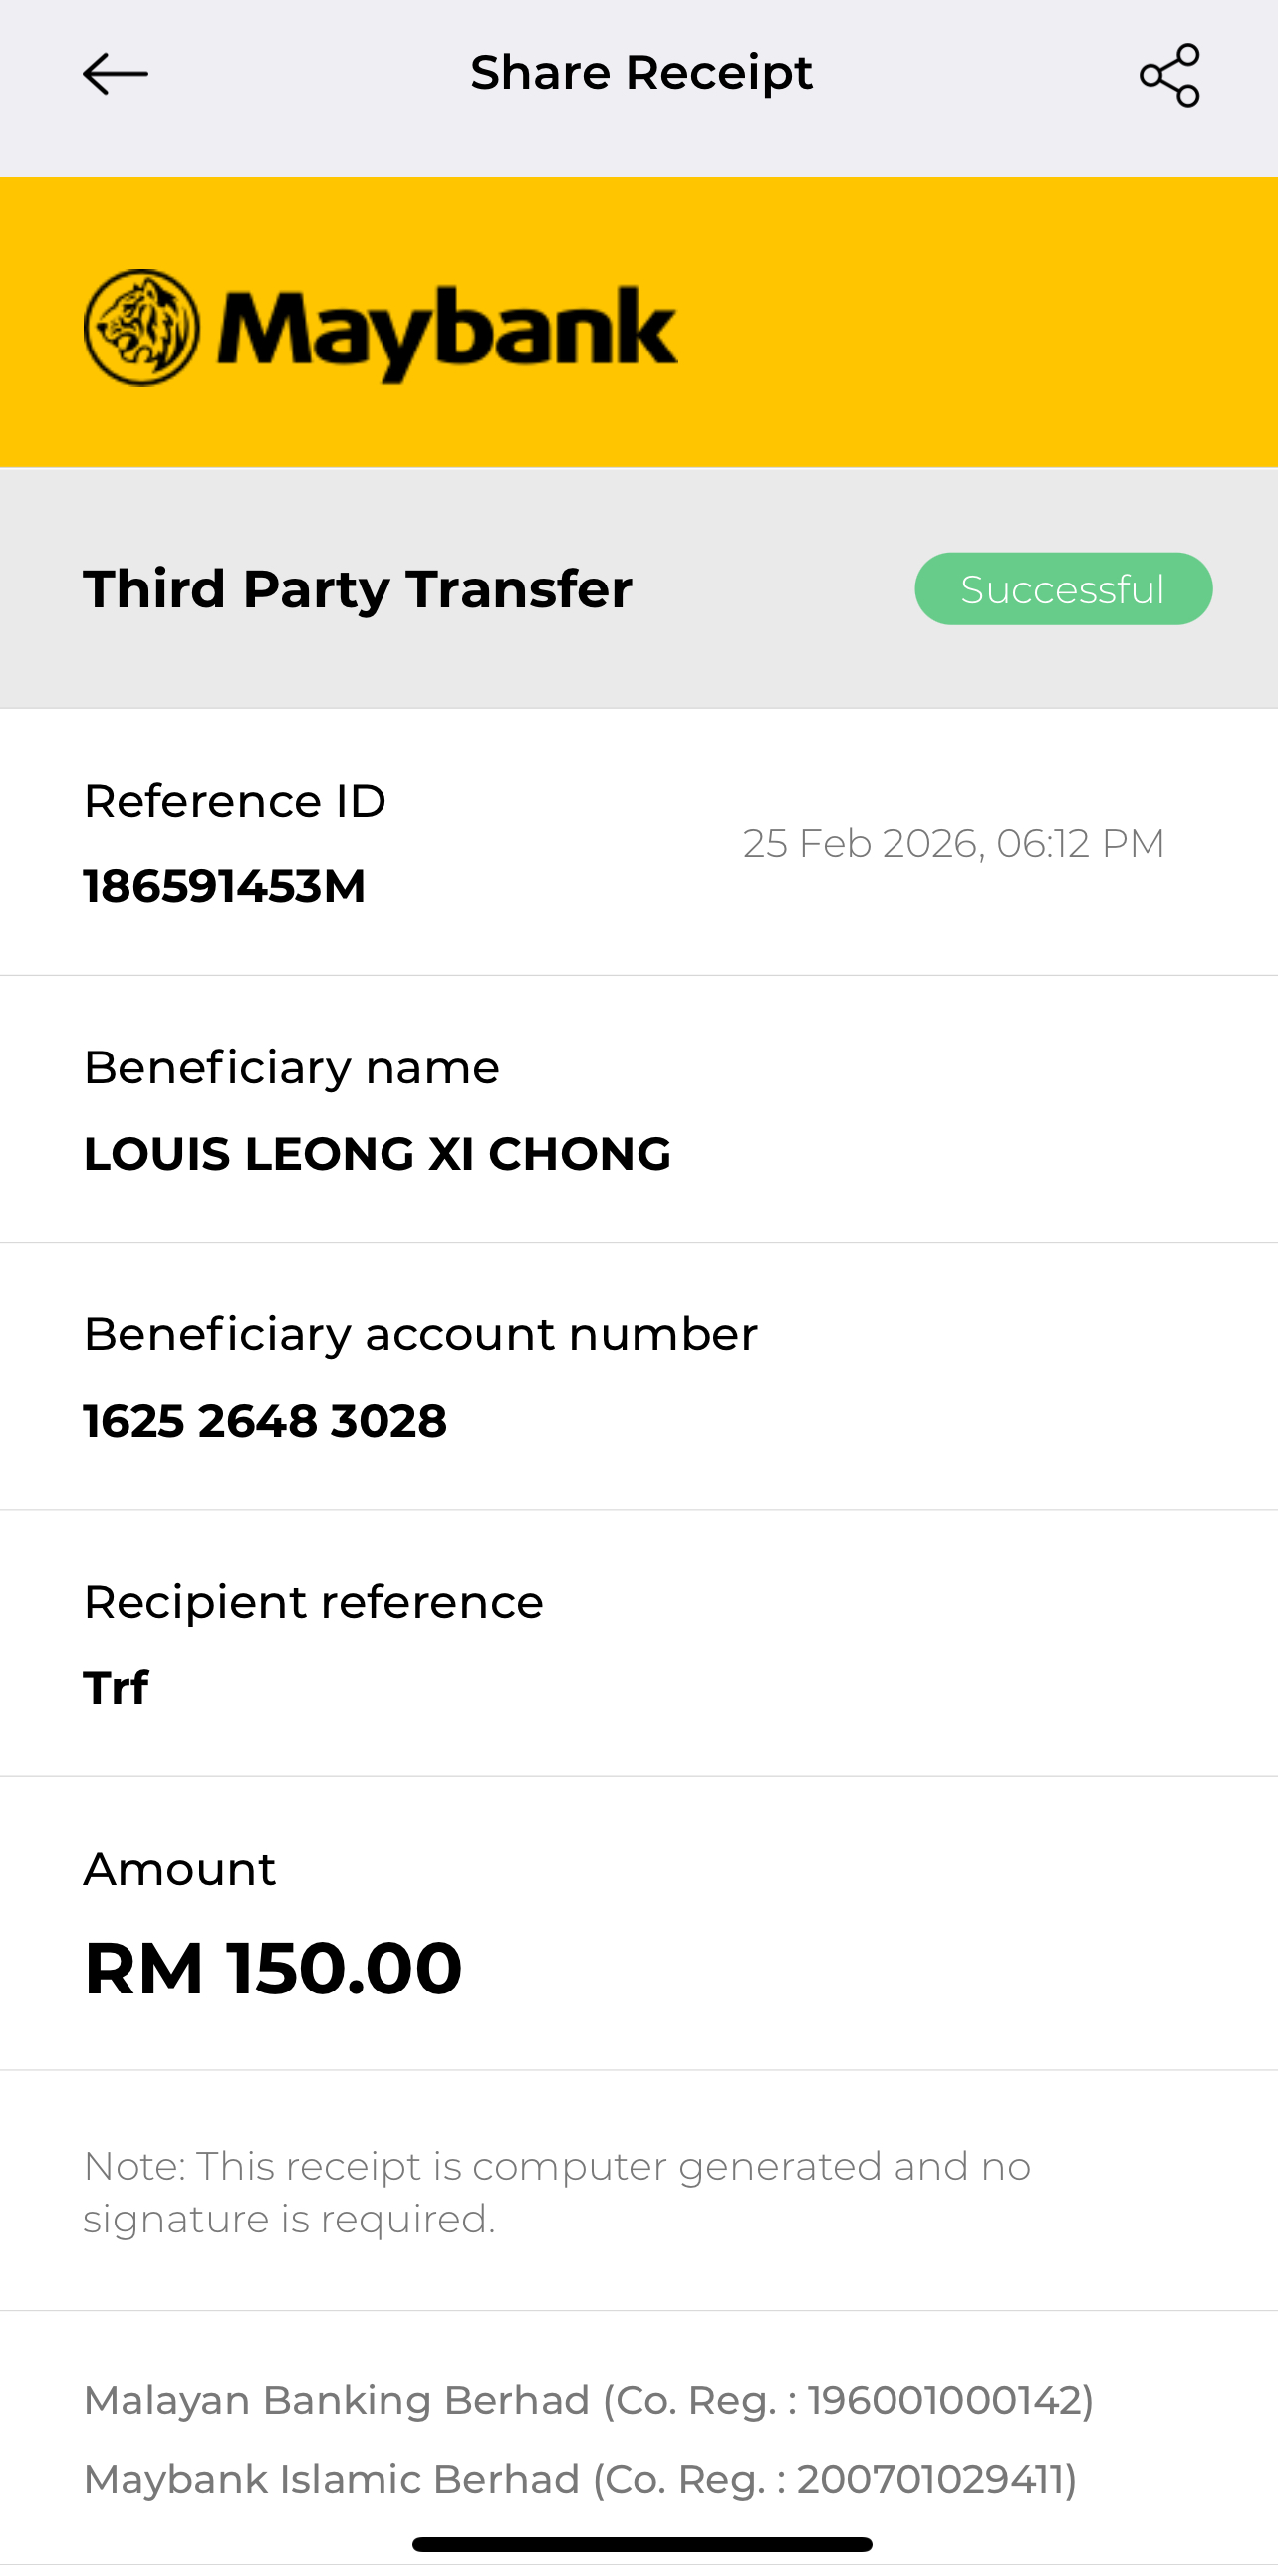The height and width of the screenshot is (2576, 1278).
Task: Click the Reference ID label
Action: coord(235,801)
